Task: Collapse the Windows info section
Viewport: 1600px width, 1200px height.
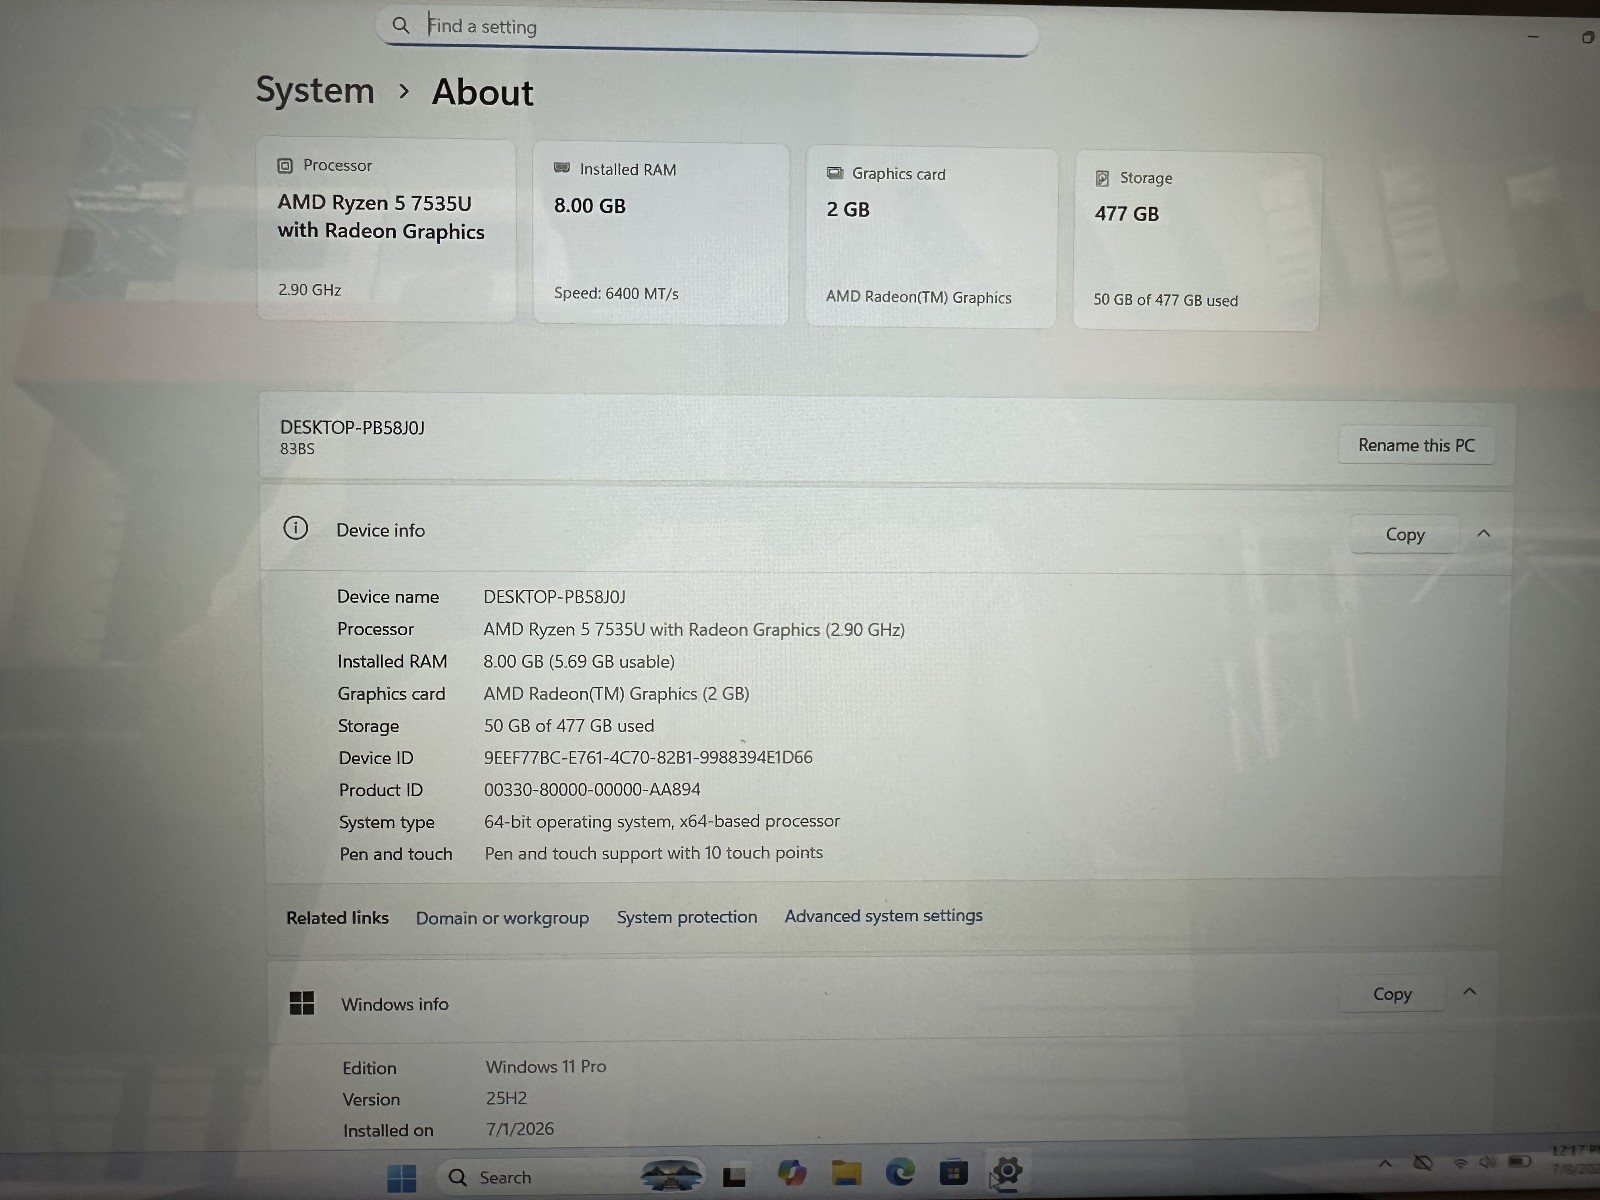Action: click(1469, 991)
